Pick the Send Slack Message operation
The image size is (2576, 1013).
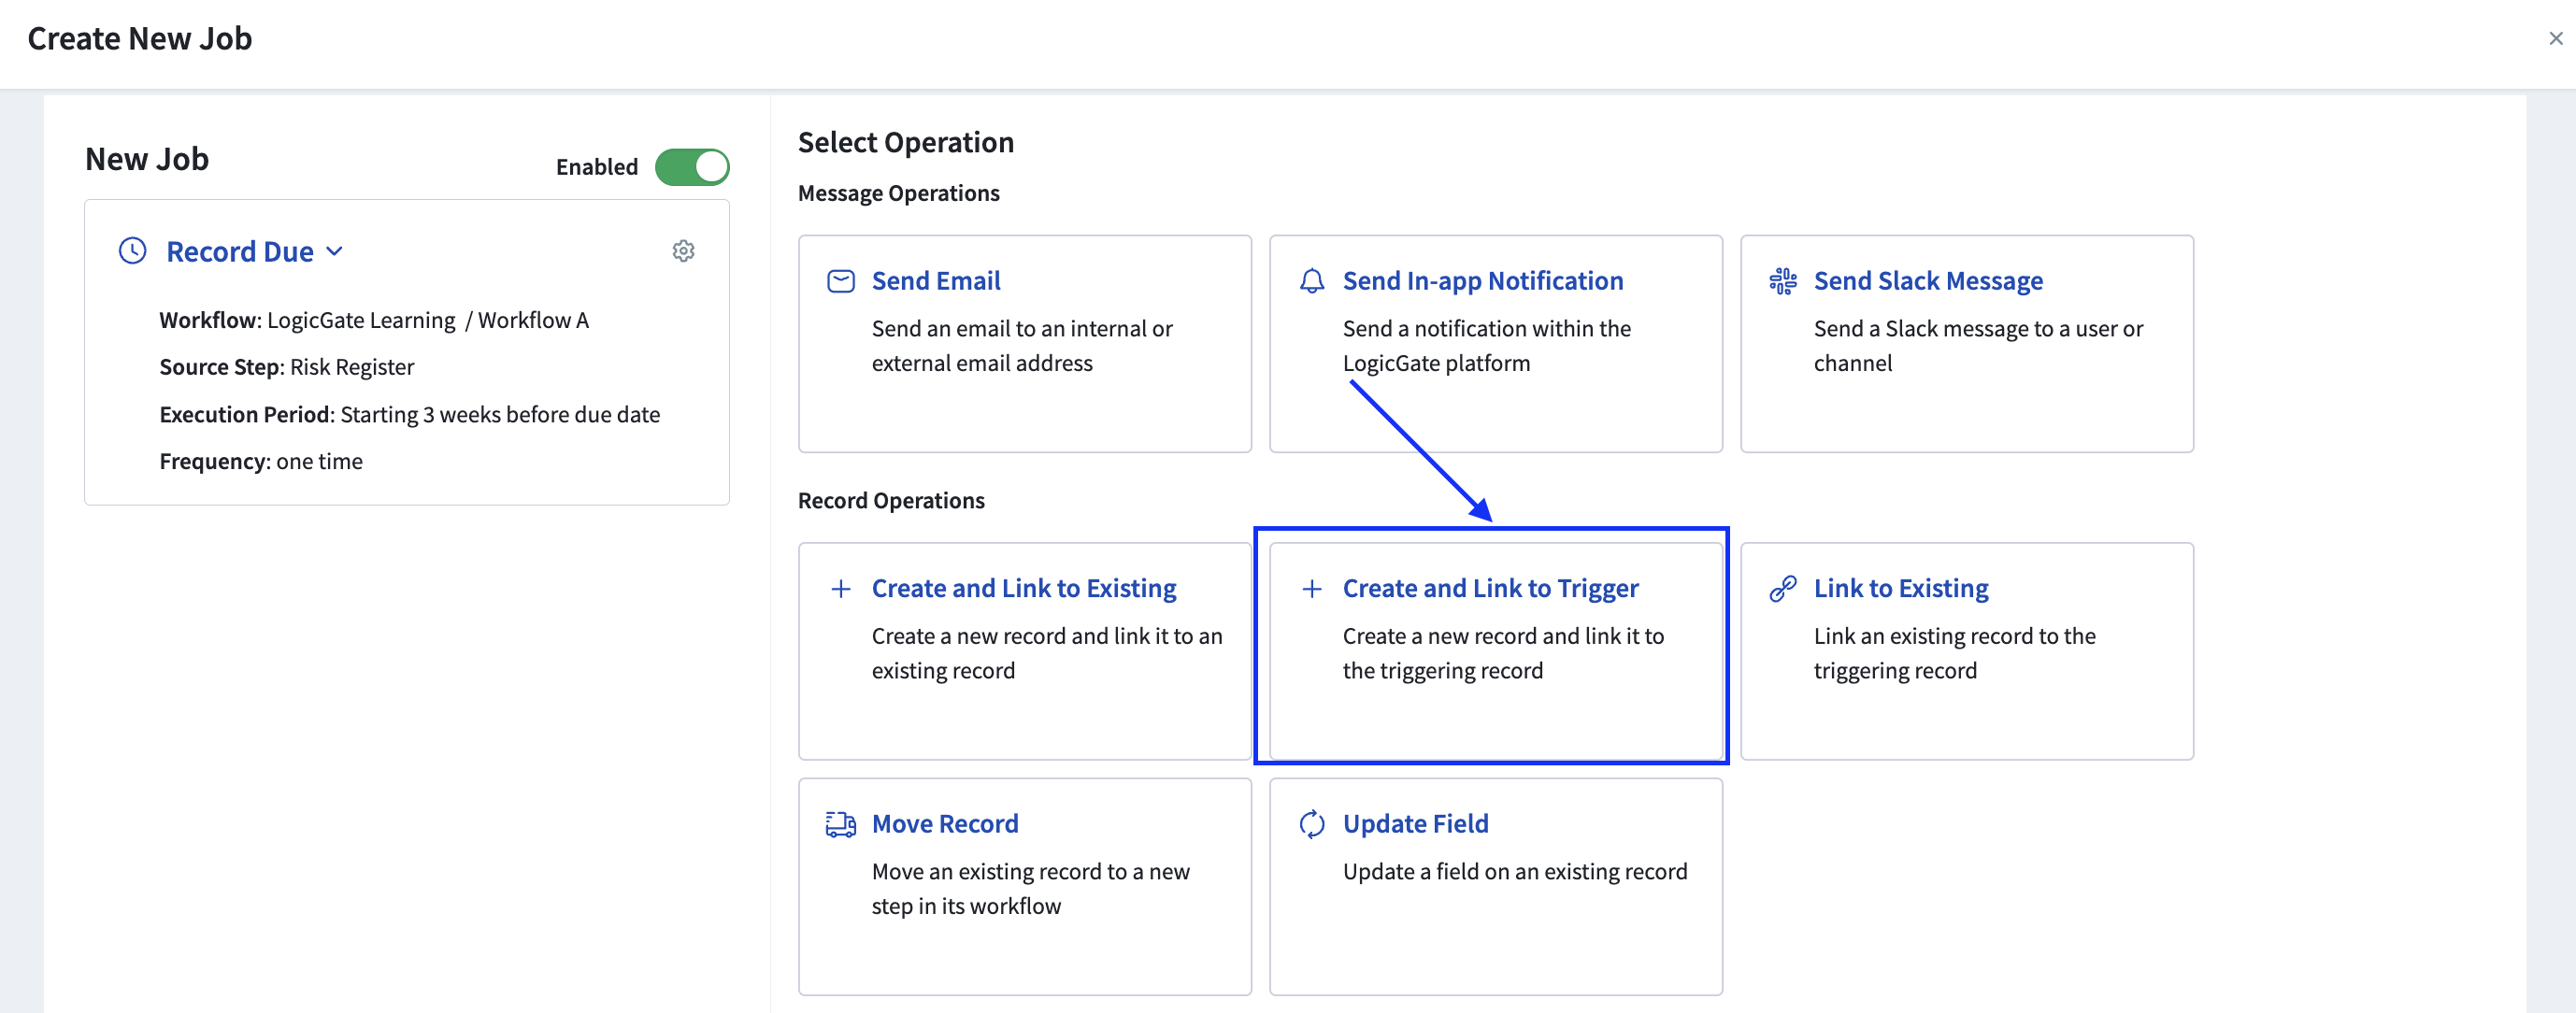click(x=1966, y=345)
